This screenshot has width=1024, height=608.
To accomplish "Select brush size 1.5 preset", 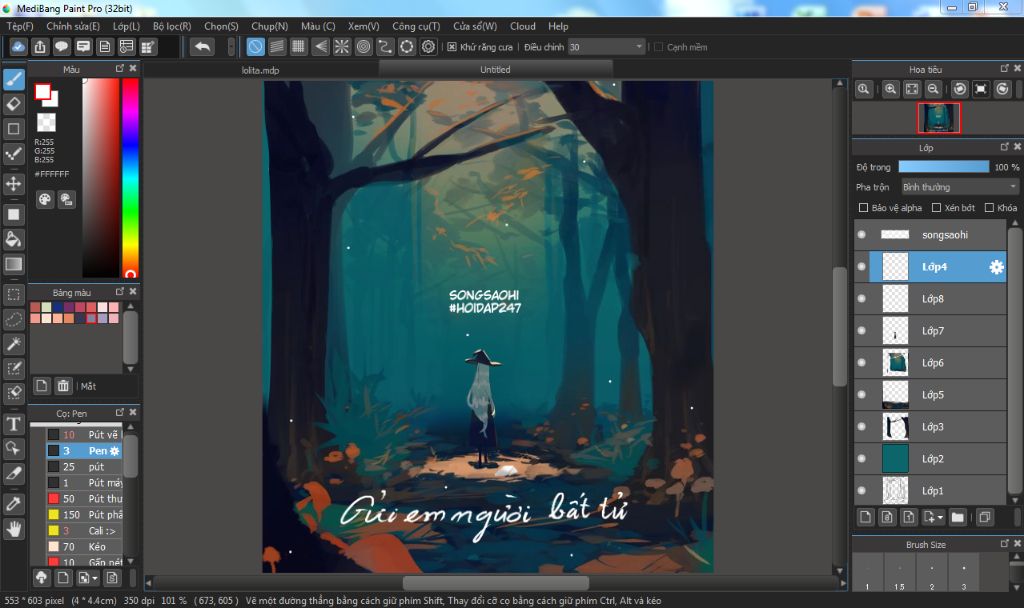I will pos(899,571).
